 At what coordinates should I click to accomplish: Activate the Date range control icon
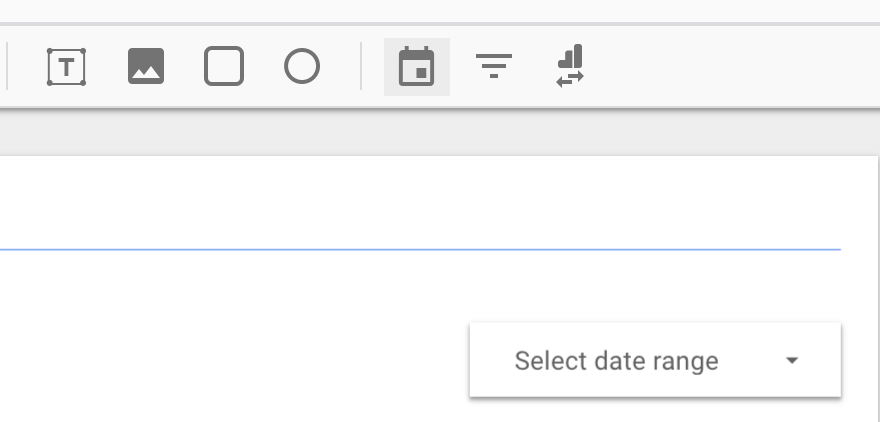[x=416, y=66]
